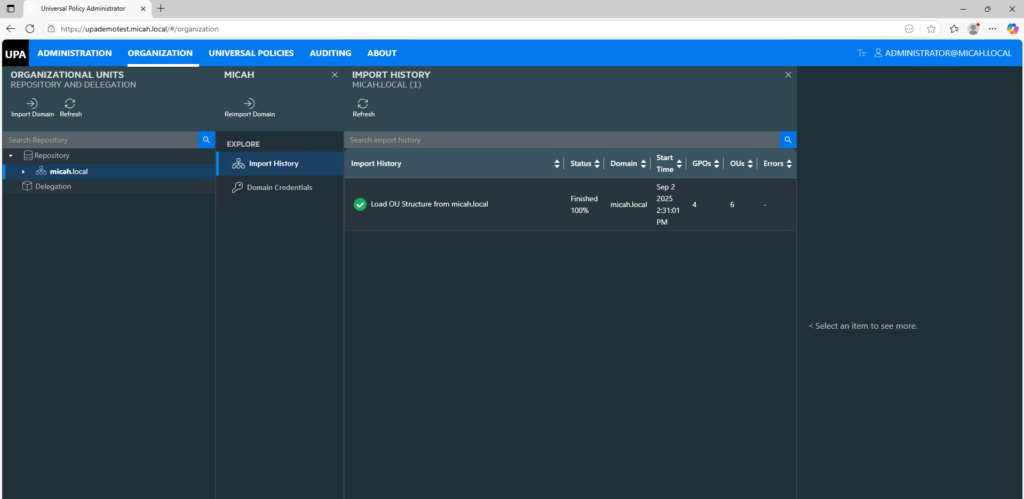Open the Auditing menu
Viewport: 1024px width, 499px height.
pyautogui.click(x=330, y=53)
